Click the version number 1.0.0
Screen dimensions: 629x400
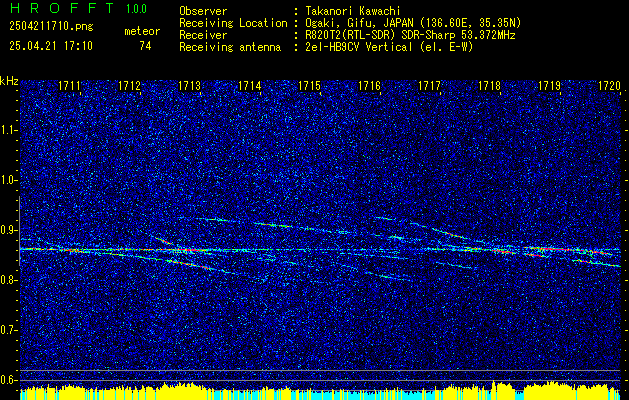click(136, 9)
